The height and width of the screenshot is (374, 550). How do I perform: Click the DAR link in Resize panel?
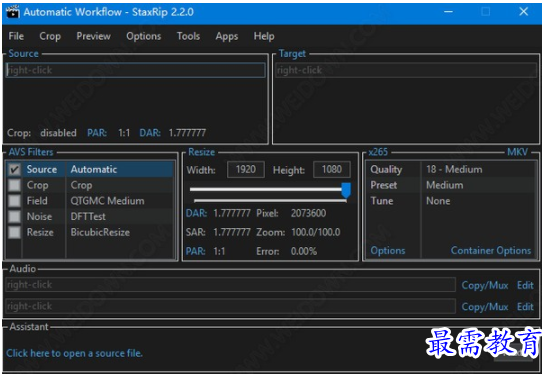click(x=196, y=213)
